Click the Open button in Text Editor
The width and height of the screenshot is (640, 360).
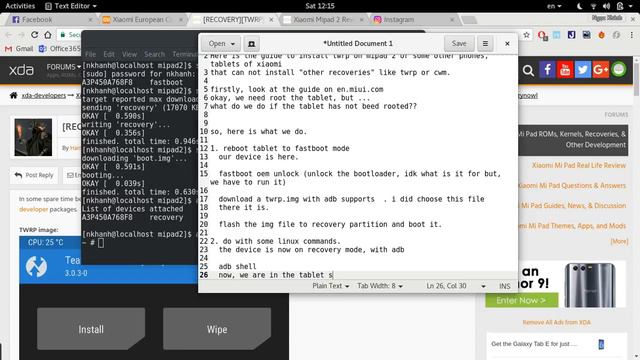pyautogui.click(x=221, y=43)
